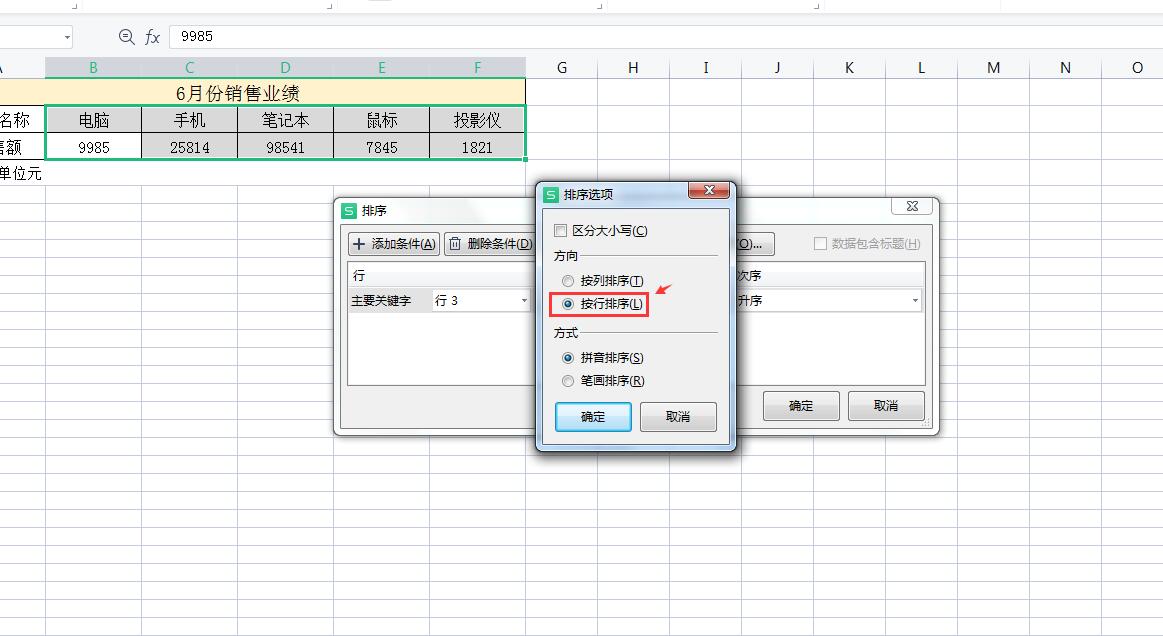The width and height of the screenshot is (1163, 636).
Task: Confirm sort options with 确定 button
Action: coord(592,417)
